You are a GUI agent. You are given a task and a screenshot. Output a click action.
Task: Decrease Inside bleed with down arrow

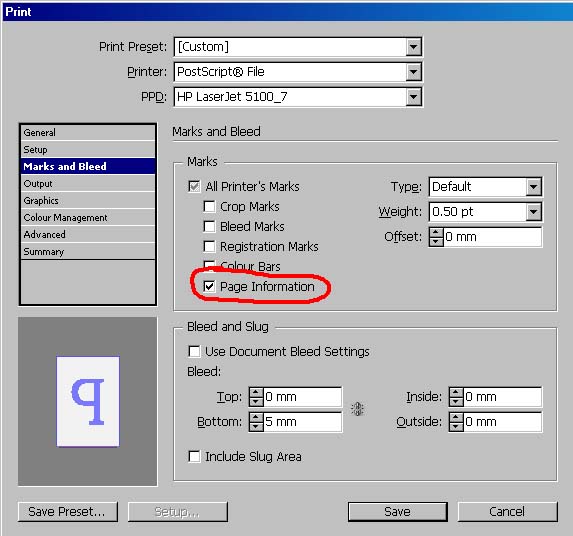(x=456, y=402)
